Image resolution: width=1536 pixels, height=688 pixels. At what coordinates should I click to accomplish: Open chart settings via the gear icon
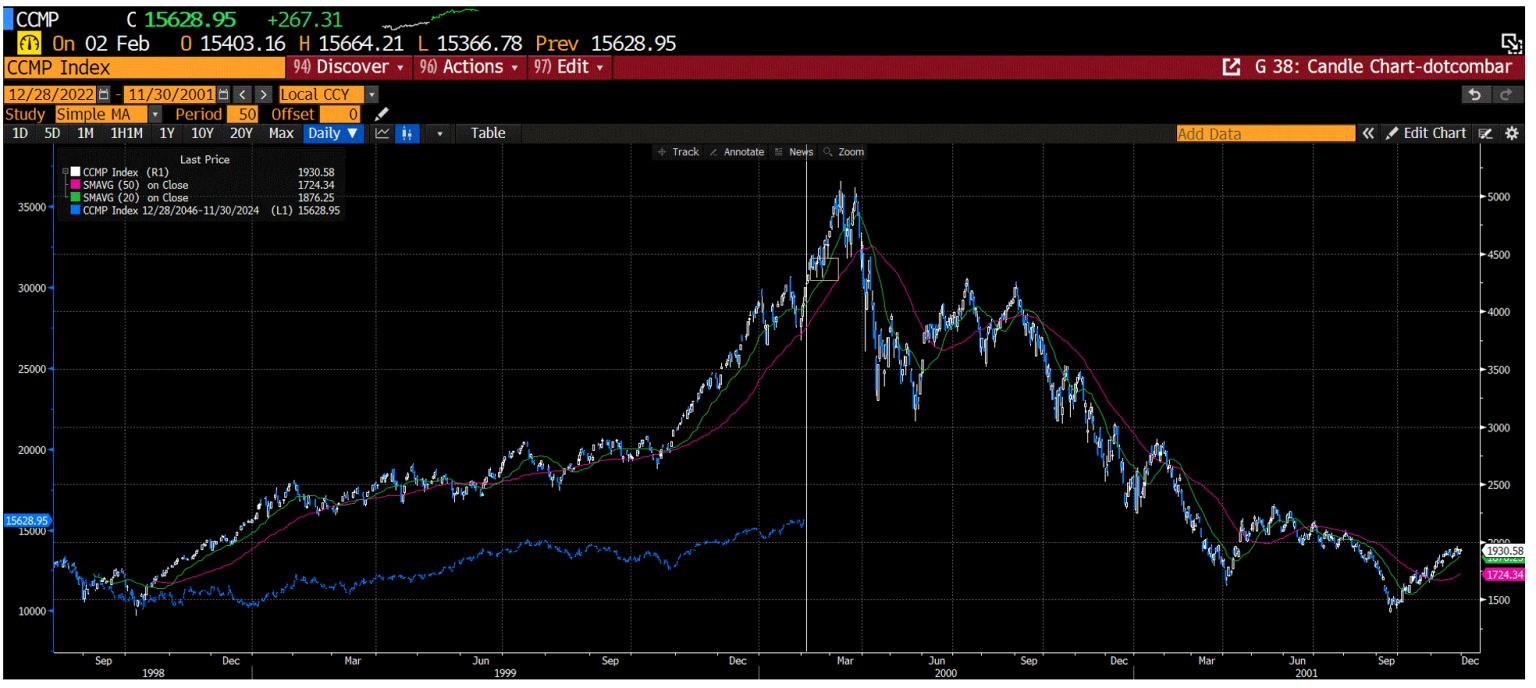coord(1513,133)
